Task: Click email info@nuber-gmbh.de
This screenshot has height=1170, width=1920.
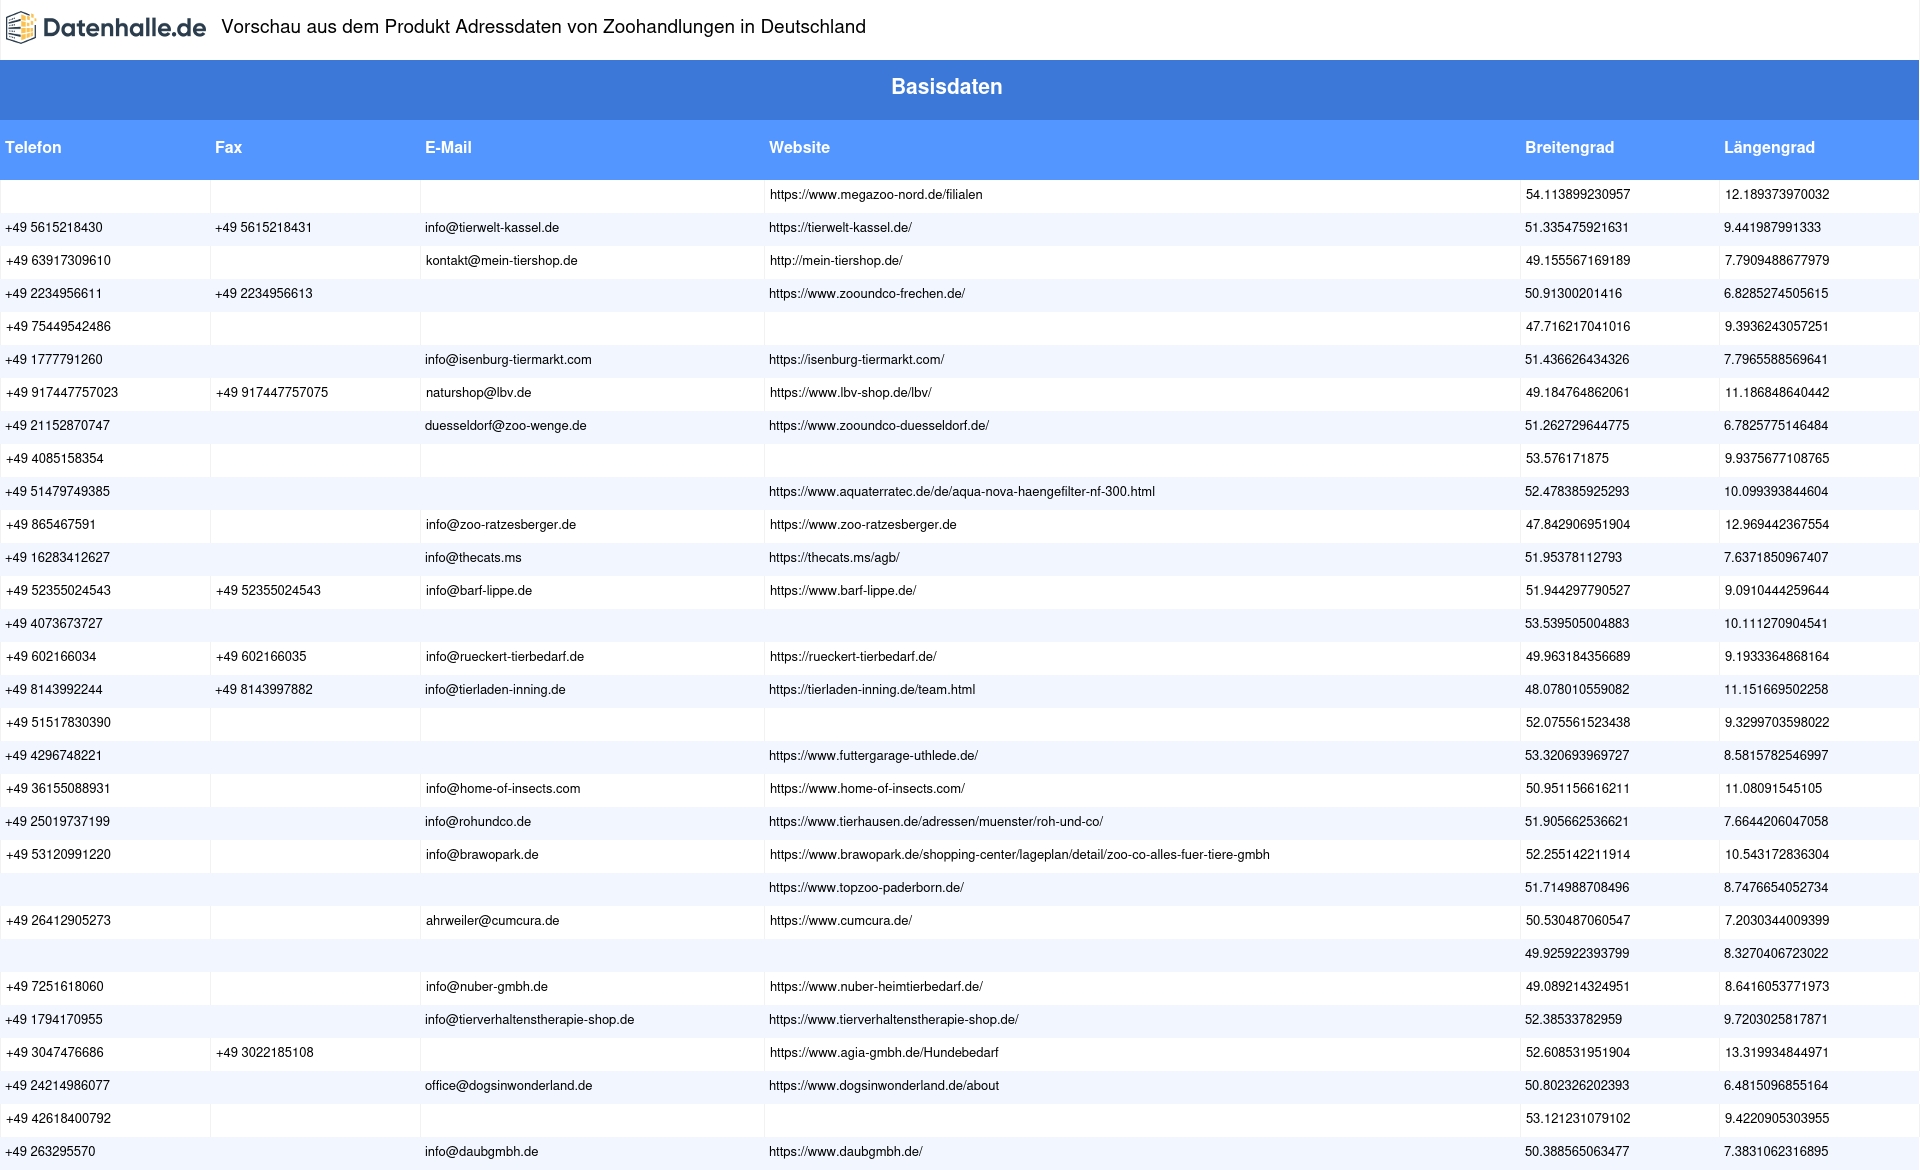Action: [487, 987]
